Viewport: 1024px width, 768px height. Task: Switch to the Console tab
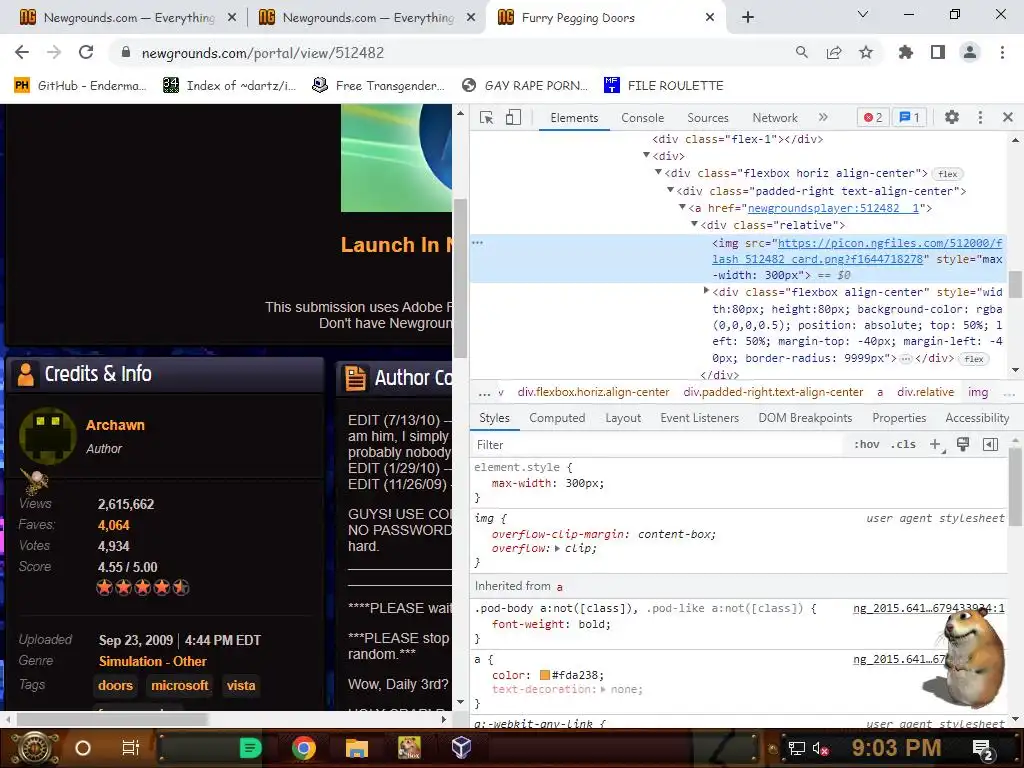tap(643, 118)
